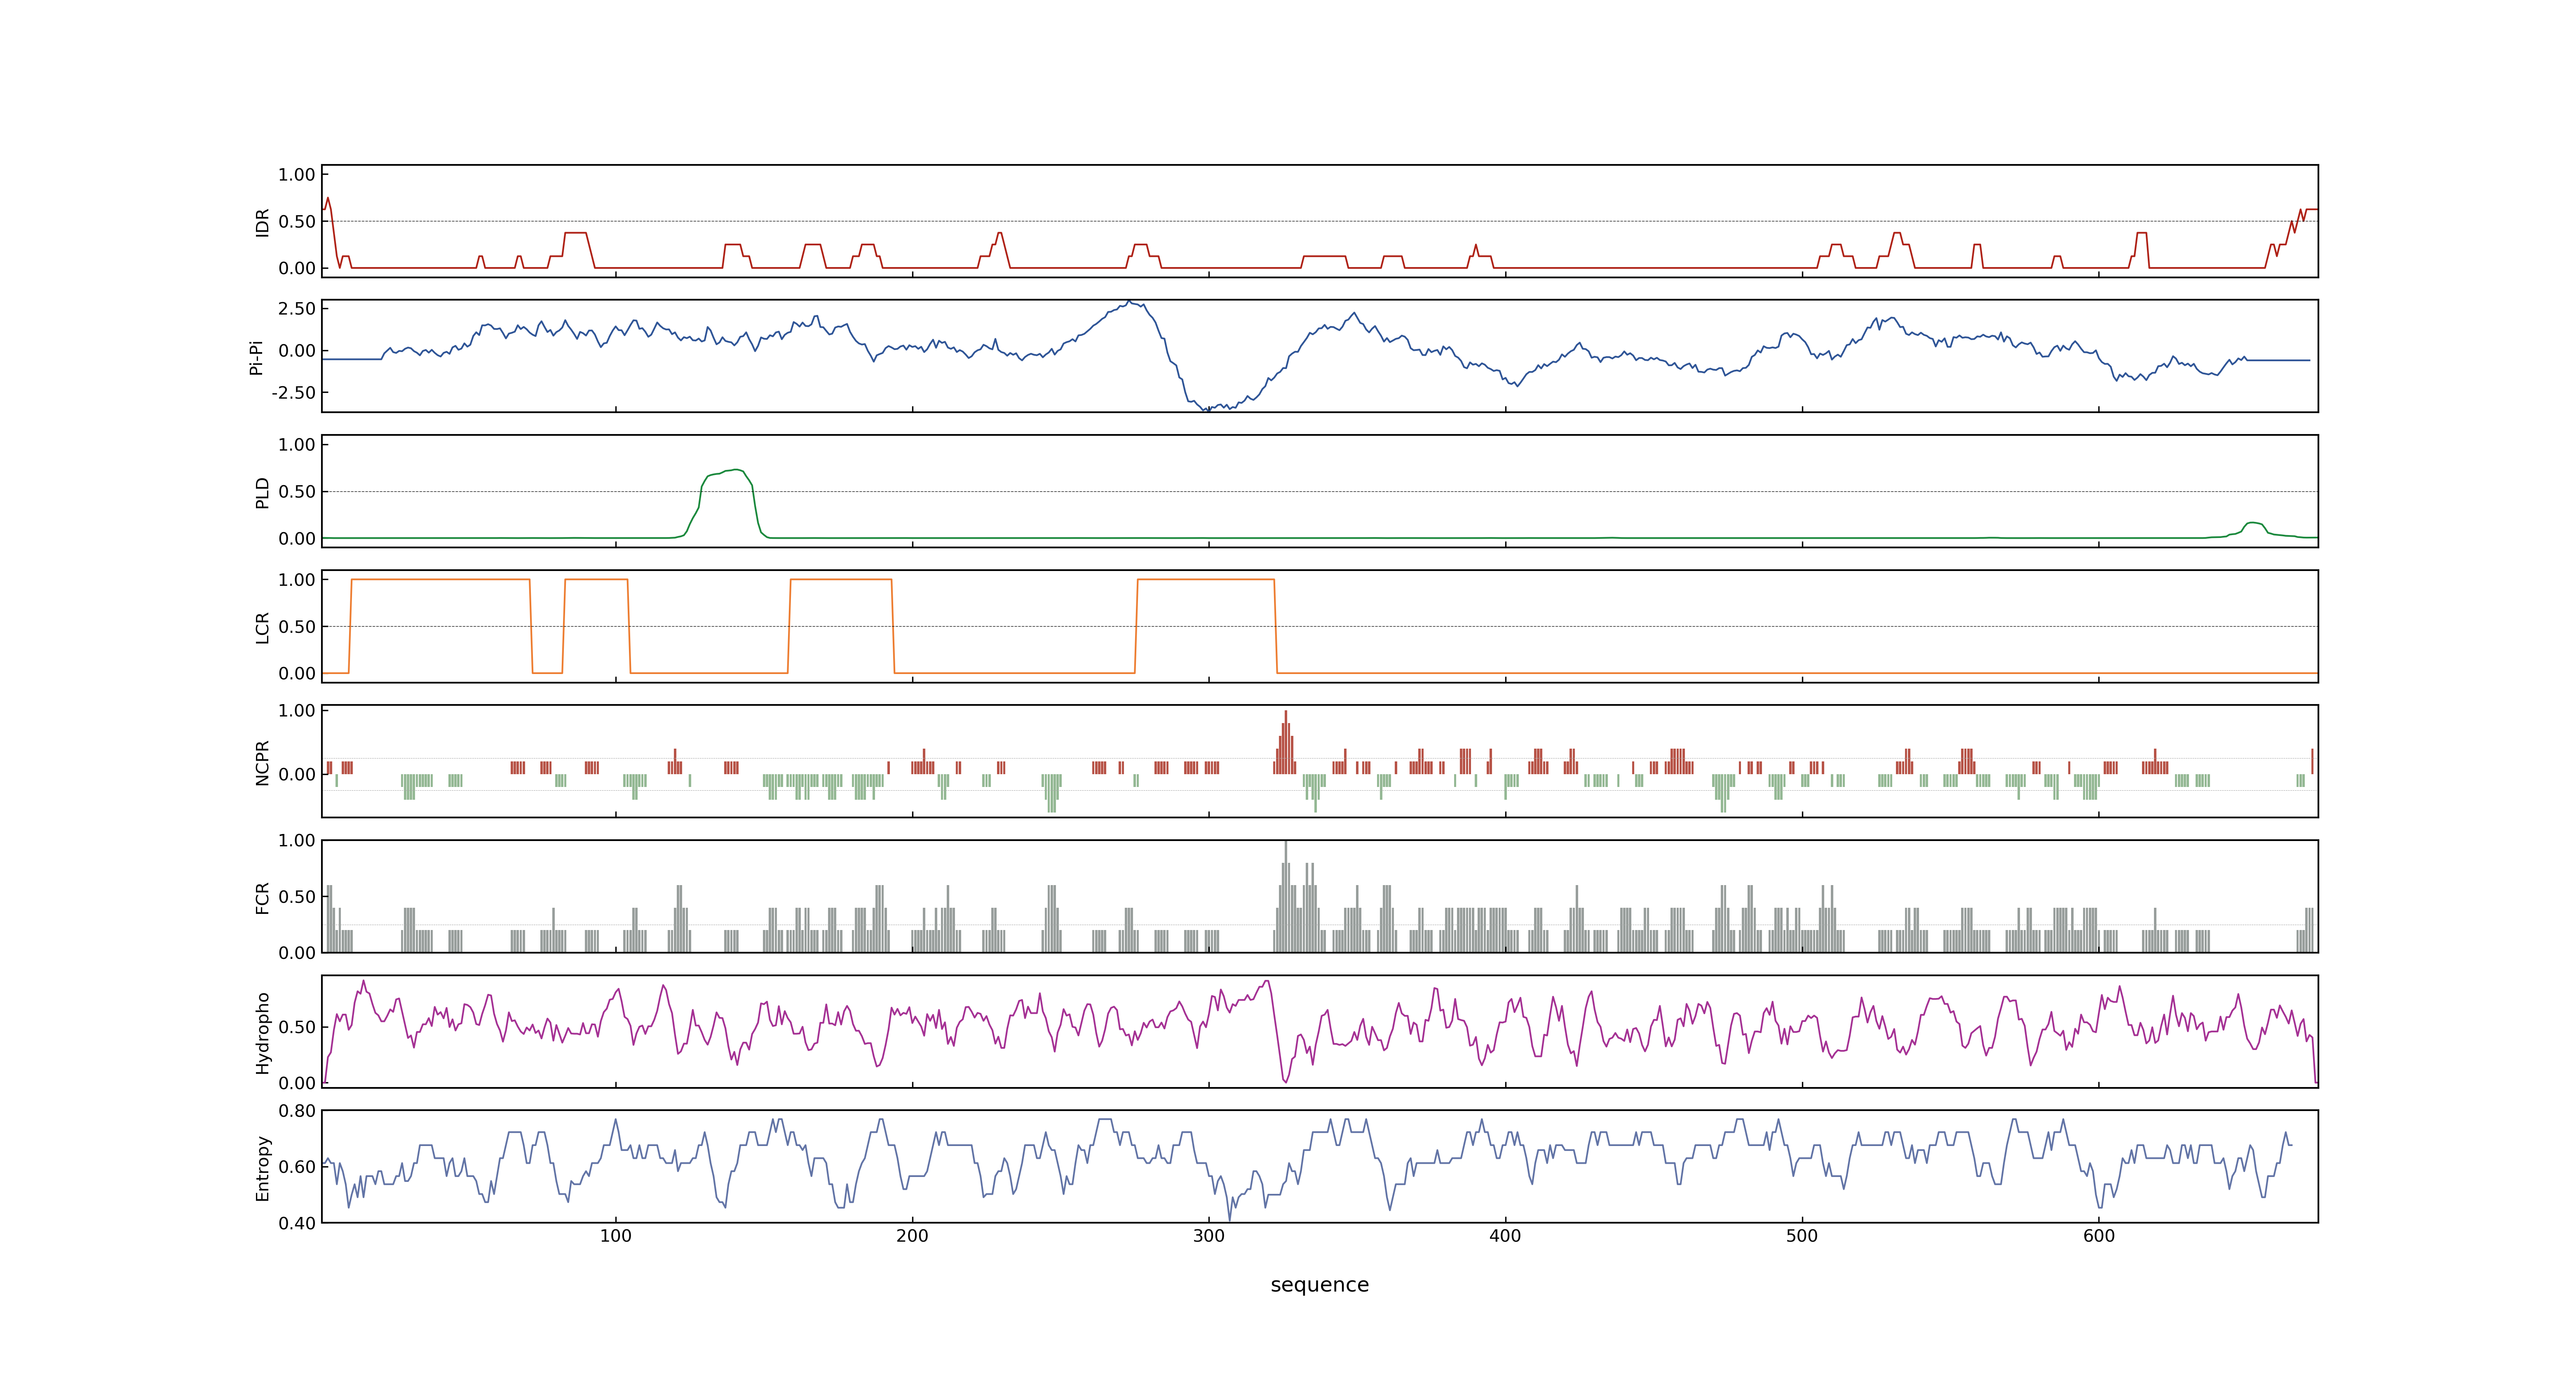Click the PLD y-axis label
This screenshot has height=1374, width=2576.
coord(262,492)
